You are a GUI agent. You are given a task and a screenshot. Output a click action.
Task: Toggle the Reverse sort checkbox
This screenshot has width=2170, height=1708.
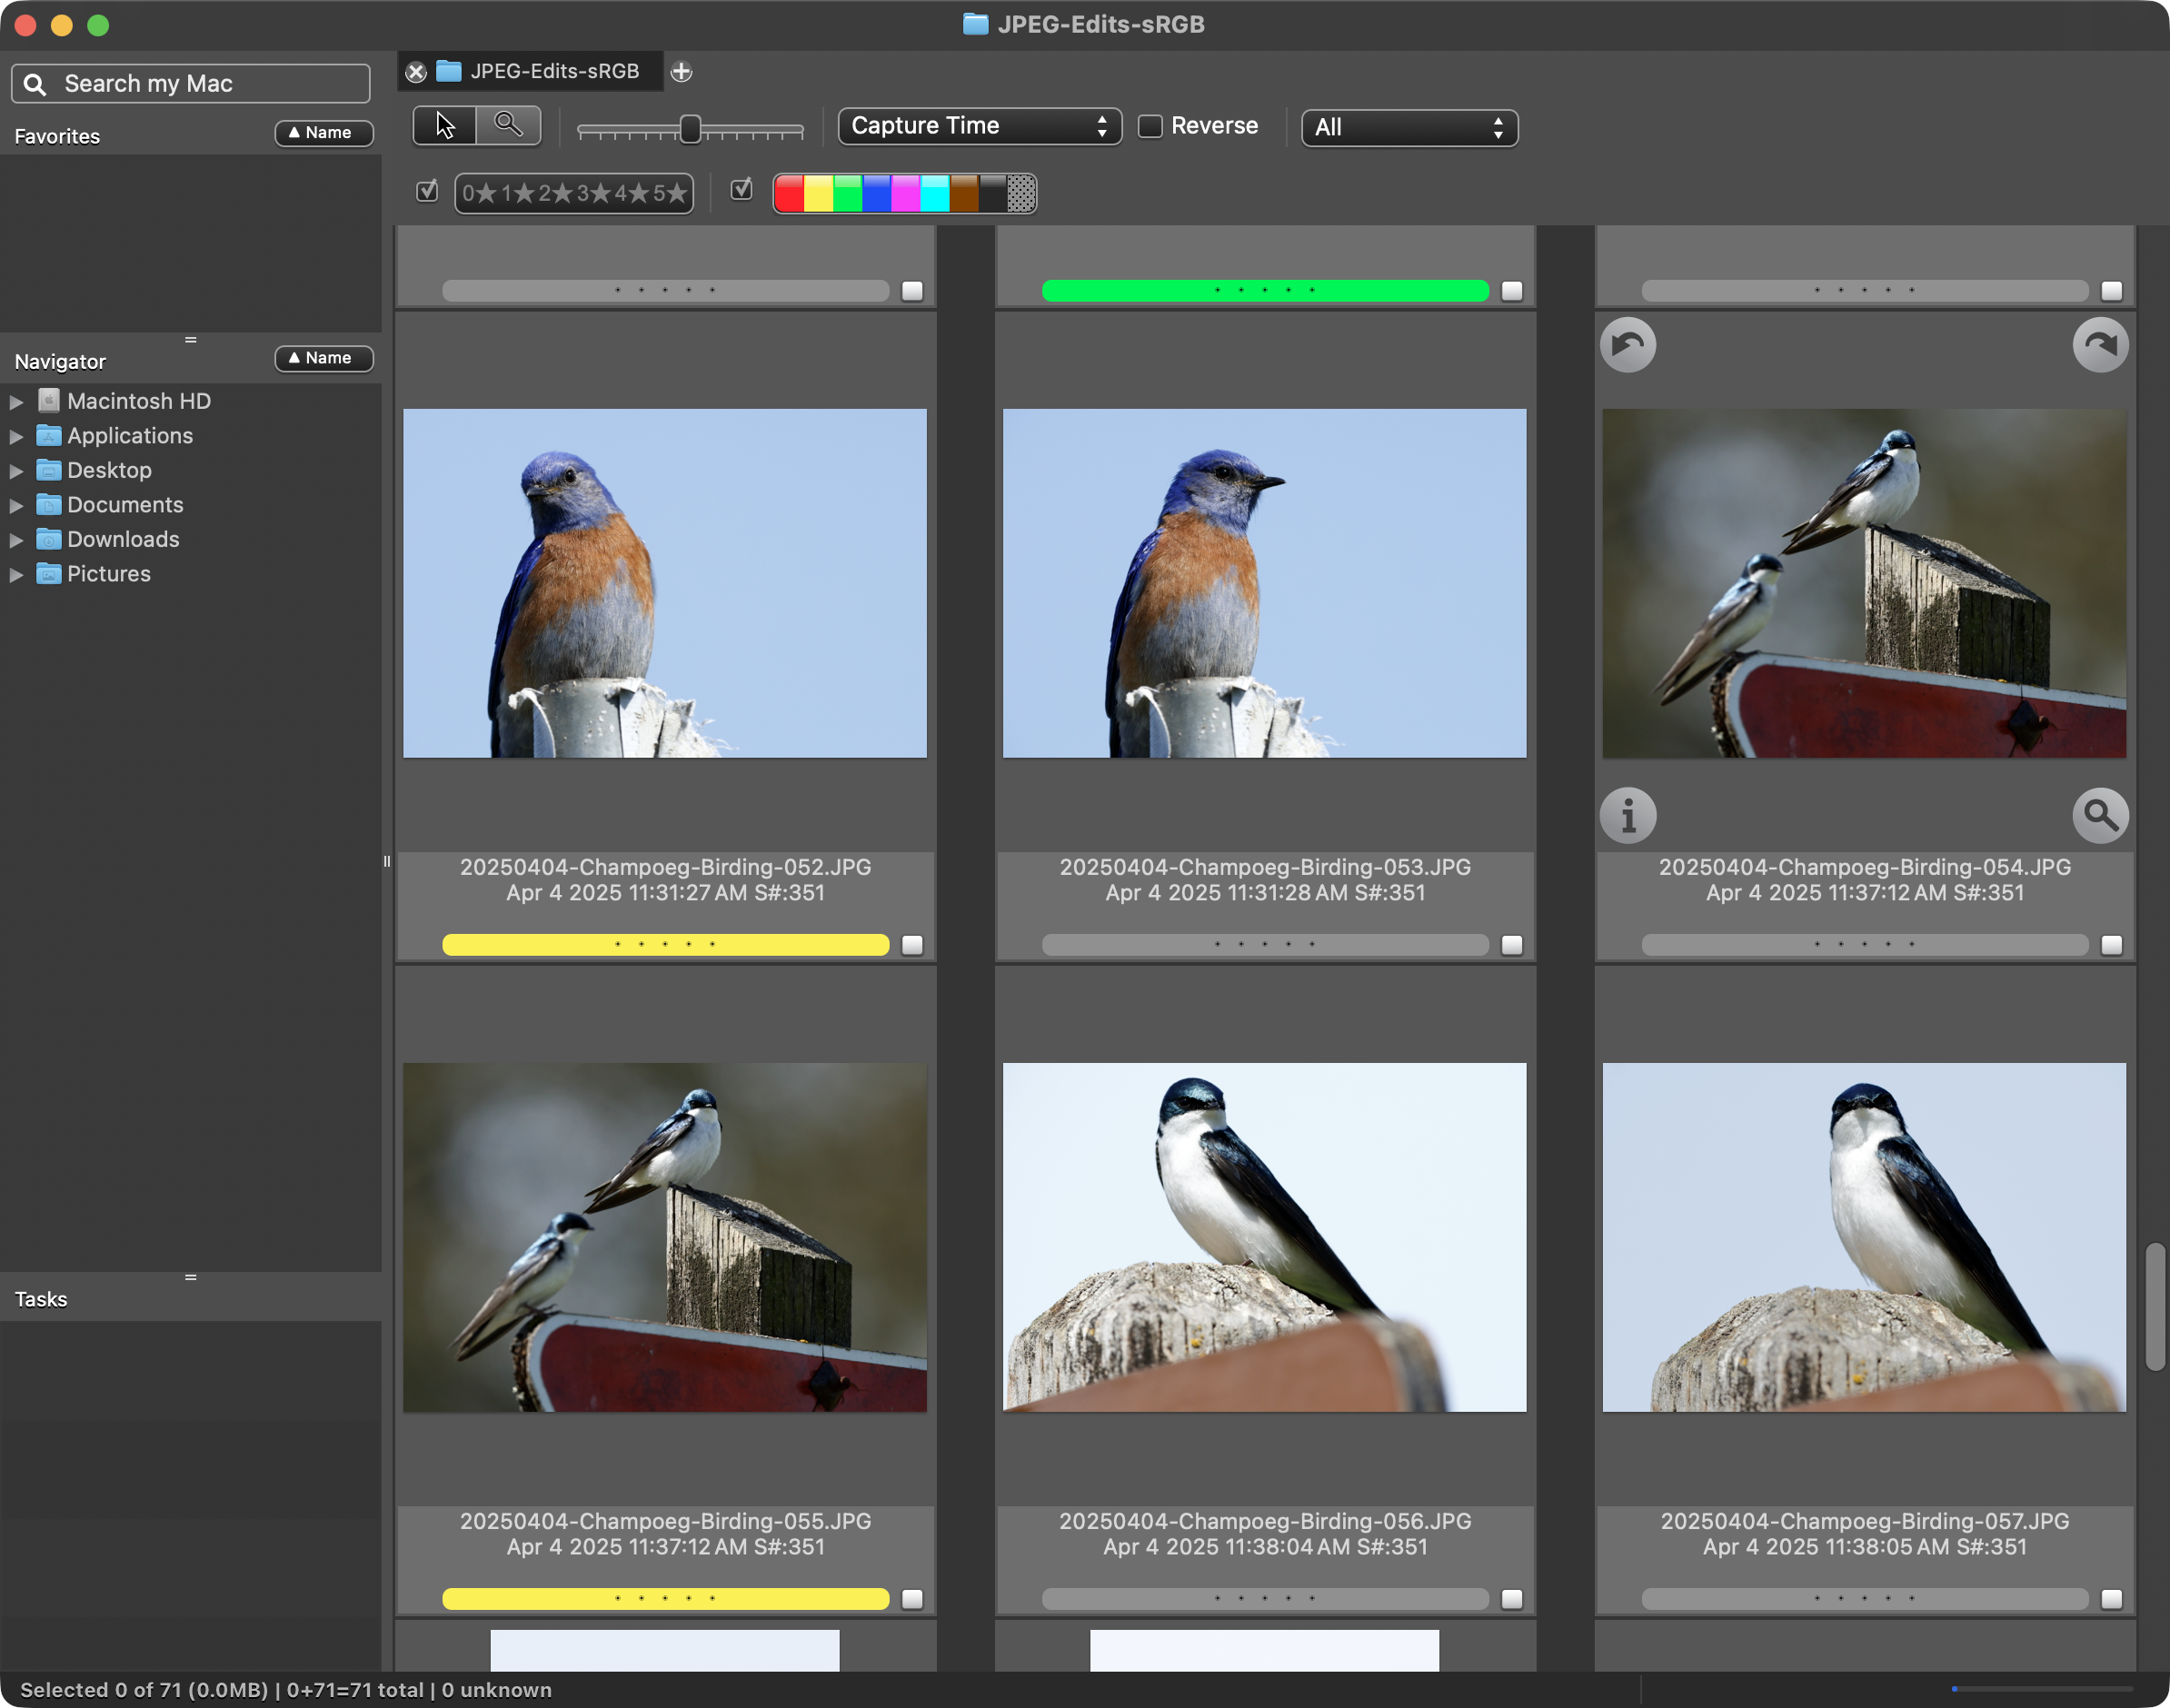click(x=1150, y=126)
